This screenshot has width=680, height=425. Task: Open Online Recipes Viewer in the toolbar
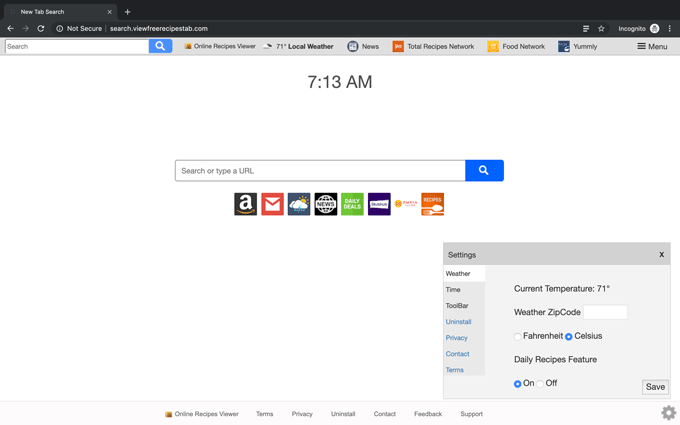tap(220, 46)
